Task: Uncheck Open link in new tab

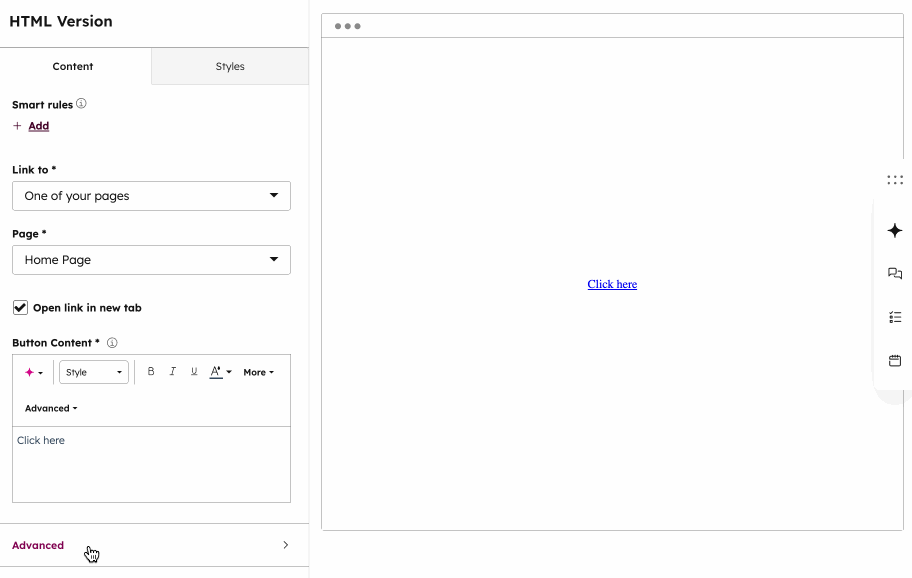Action: coord(20,307)
